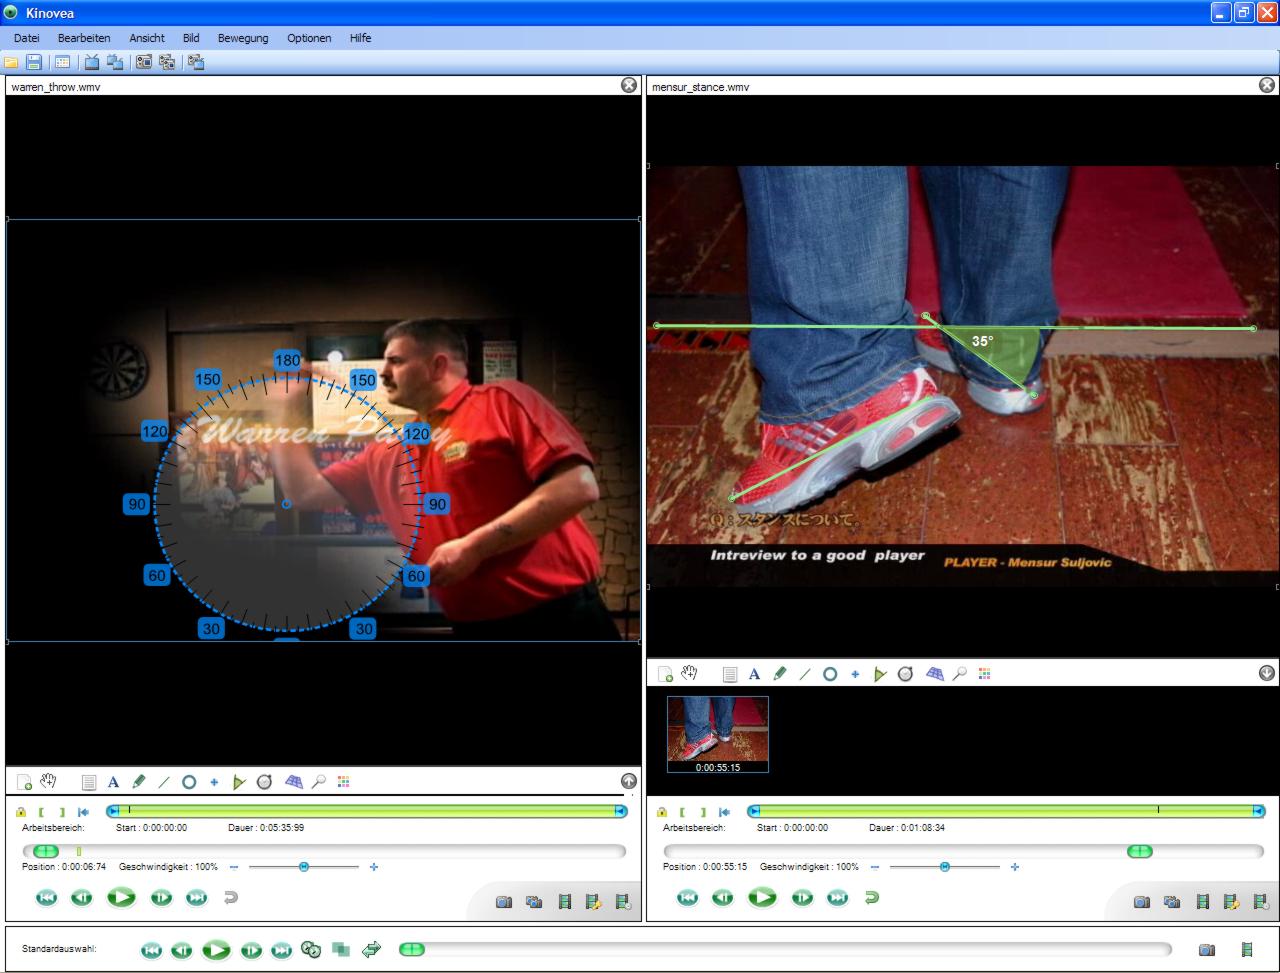Open color profile palette in right player
The width and height of the screenshot is (1280, 973).
985,675
